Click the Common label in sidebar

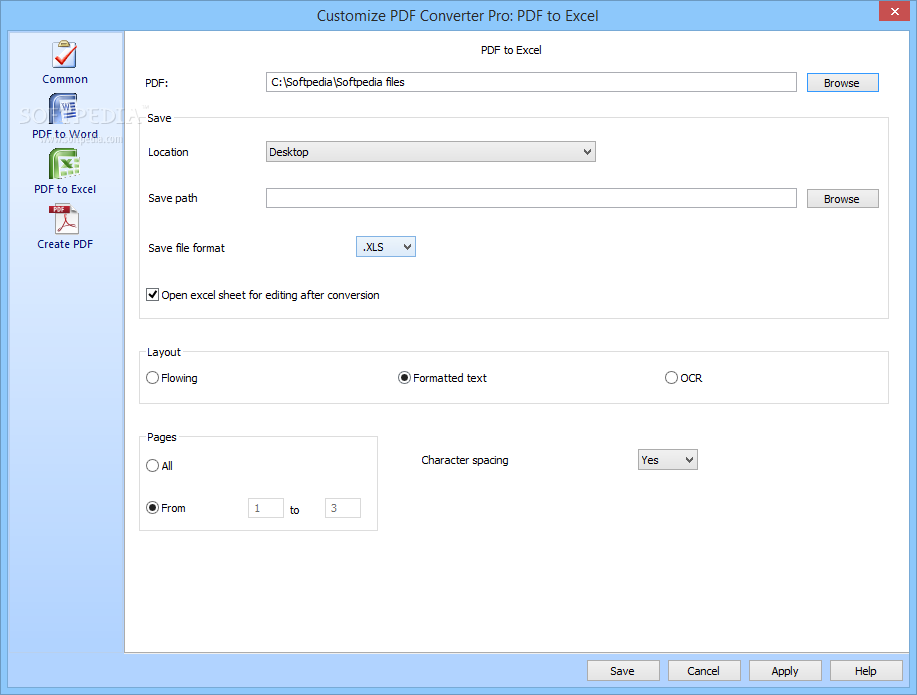pyautogui.click(x=65, y=79)
